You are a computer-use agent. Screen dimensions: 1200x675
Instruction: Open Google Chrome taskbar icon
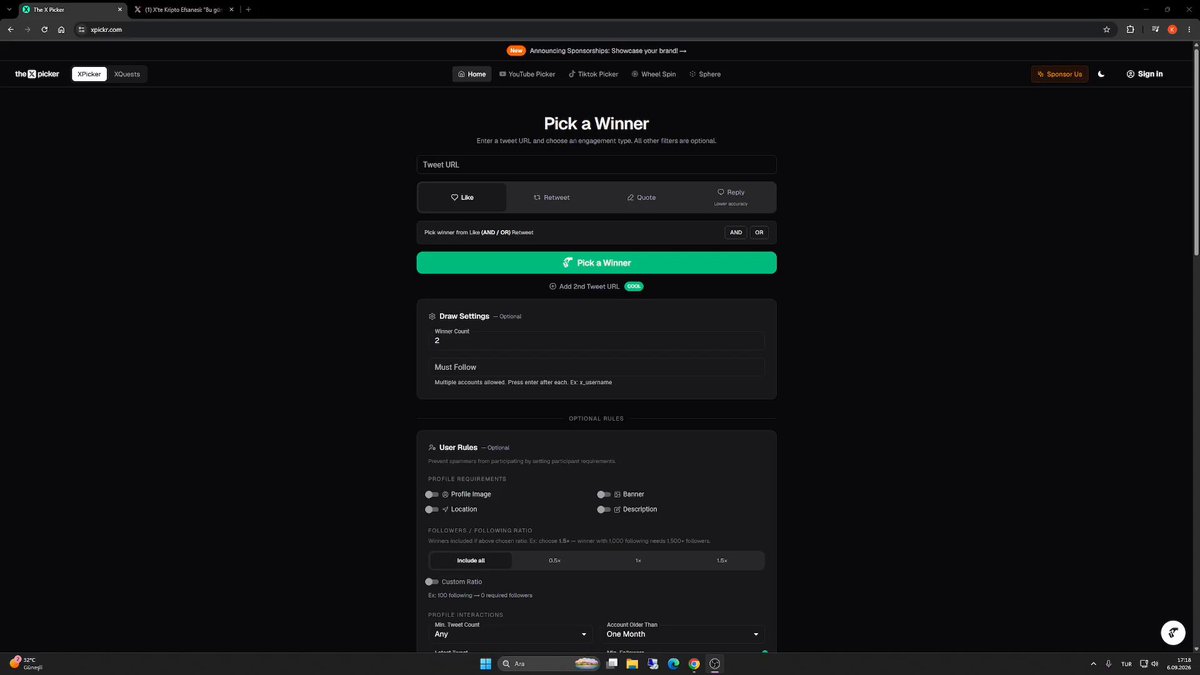point(694,664)
